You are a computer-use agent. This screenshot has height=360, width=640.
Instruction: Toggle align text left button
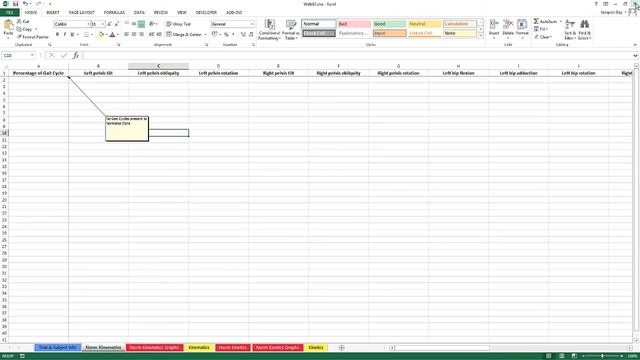[127, 35]
